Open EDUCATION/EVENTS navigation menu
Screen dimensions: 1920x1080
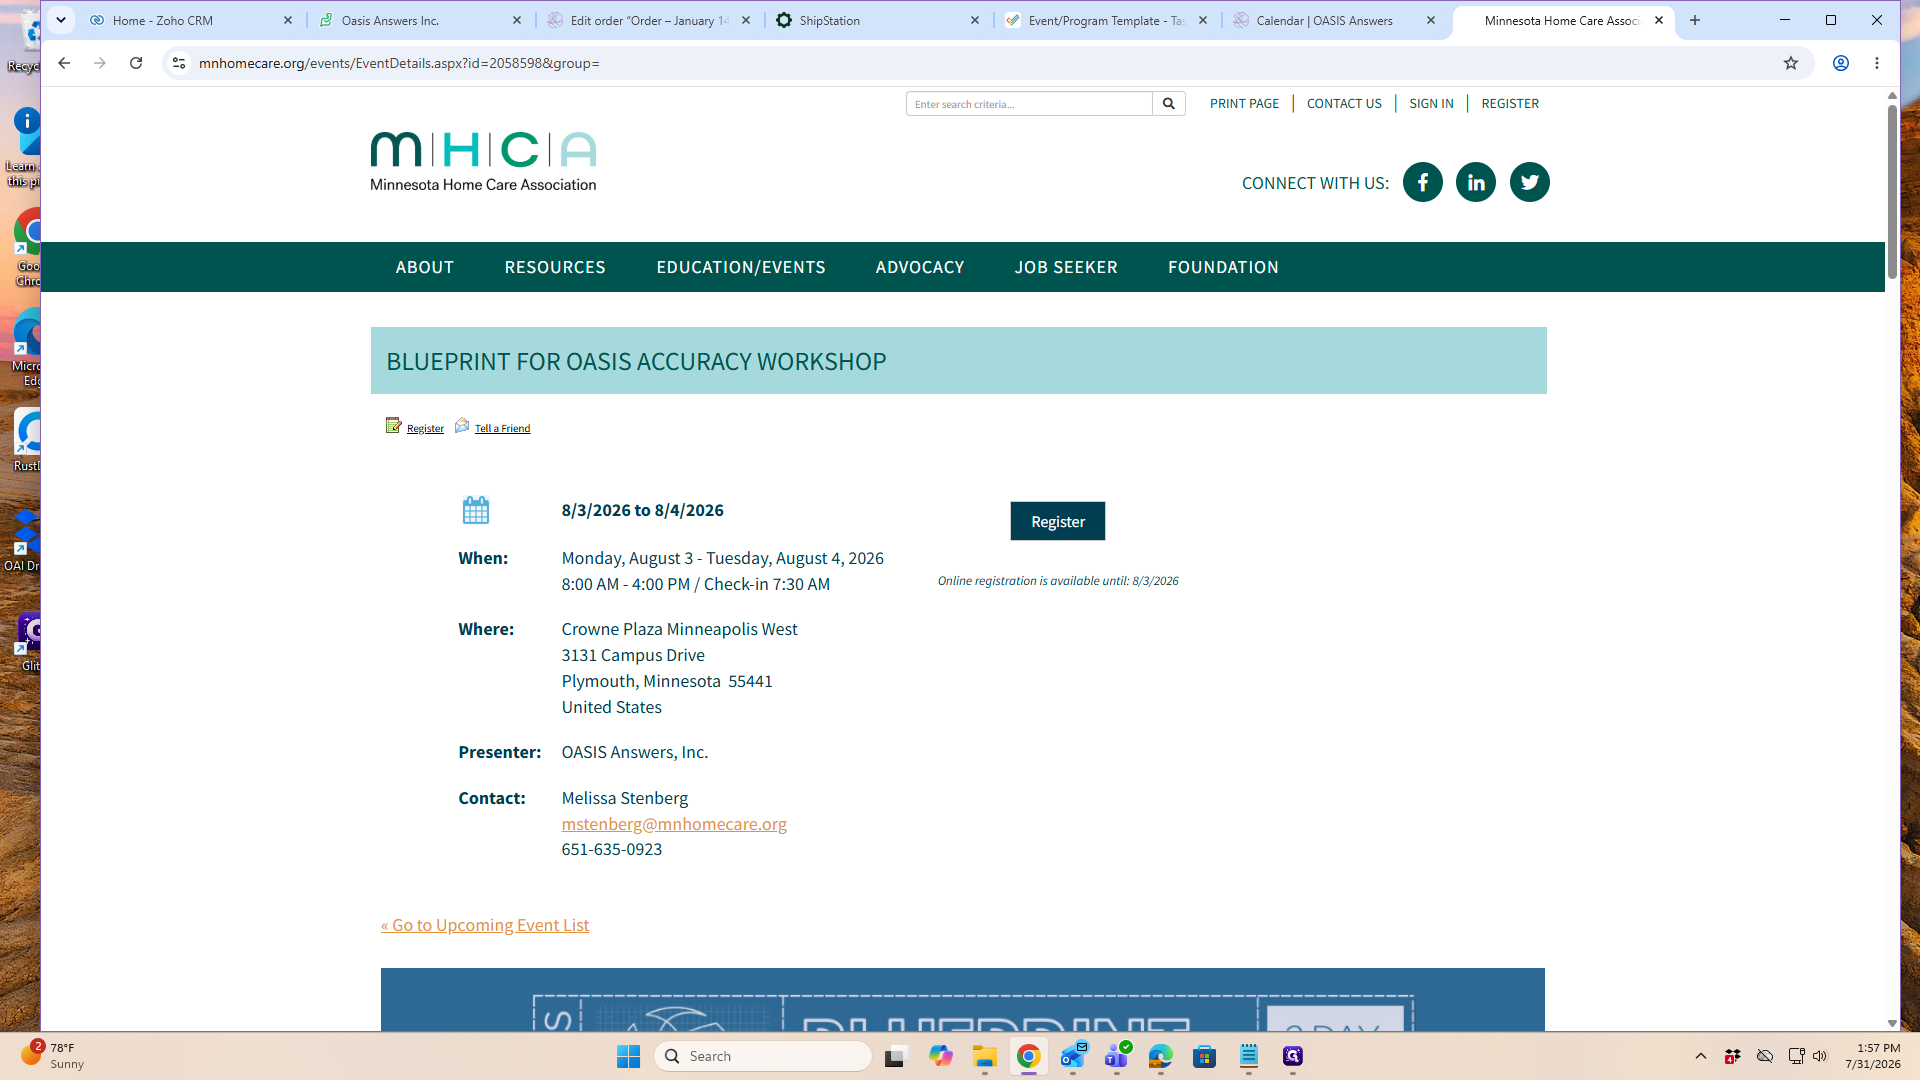pos(741,267)
